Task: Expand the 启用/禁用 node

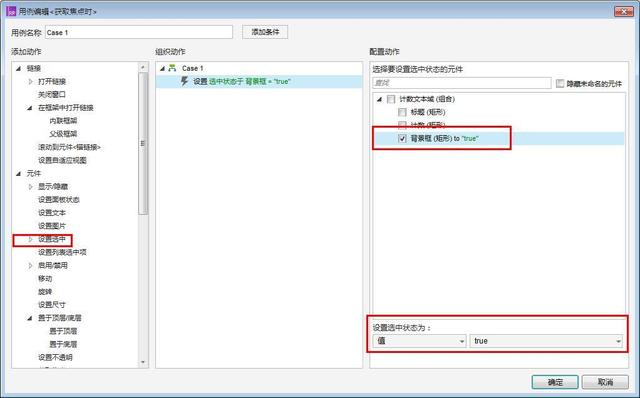Action: tap(30, 265)
